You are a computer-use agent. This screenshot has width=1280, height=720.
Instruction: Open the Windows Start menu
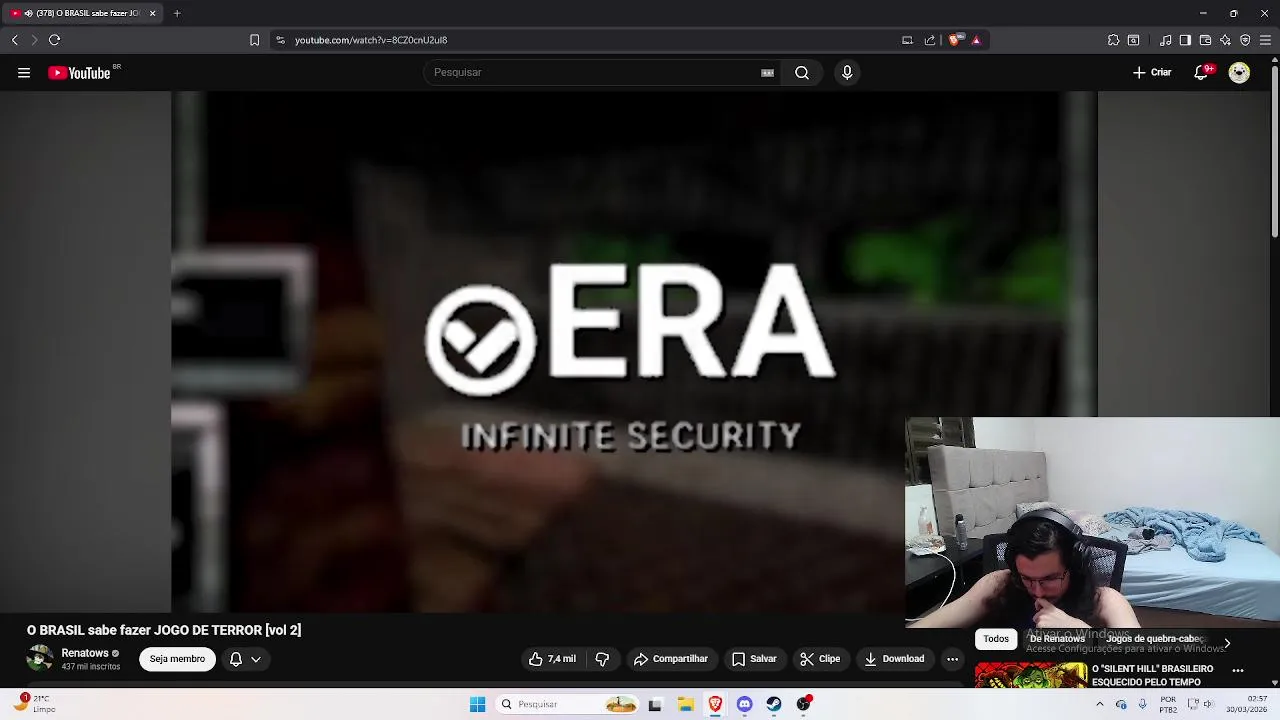click(x=477, y=704)
